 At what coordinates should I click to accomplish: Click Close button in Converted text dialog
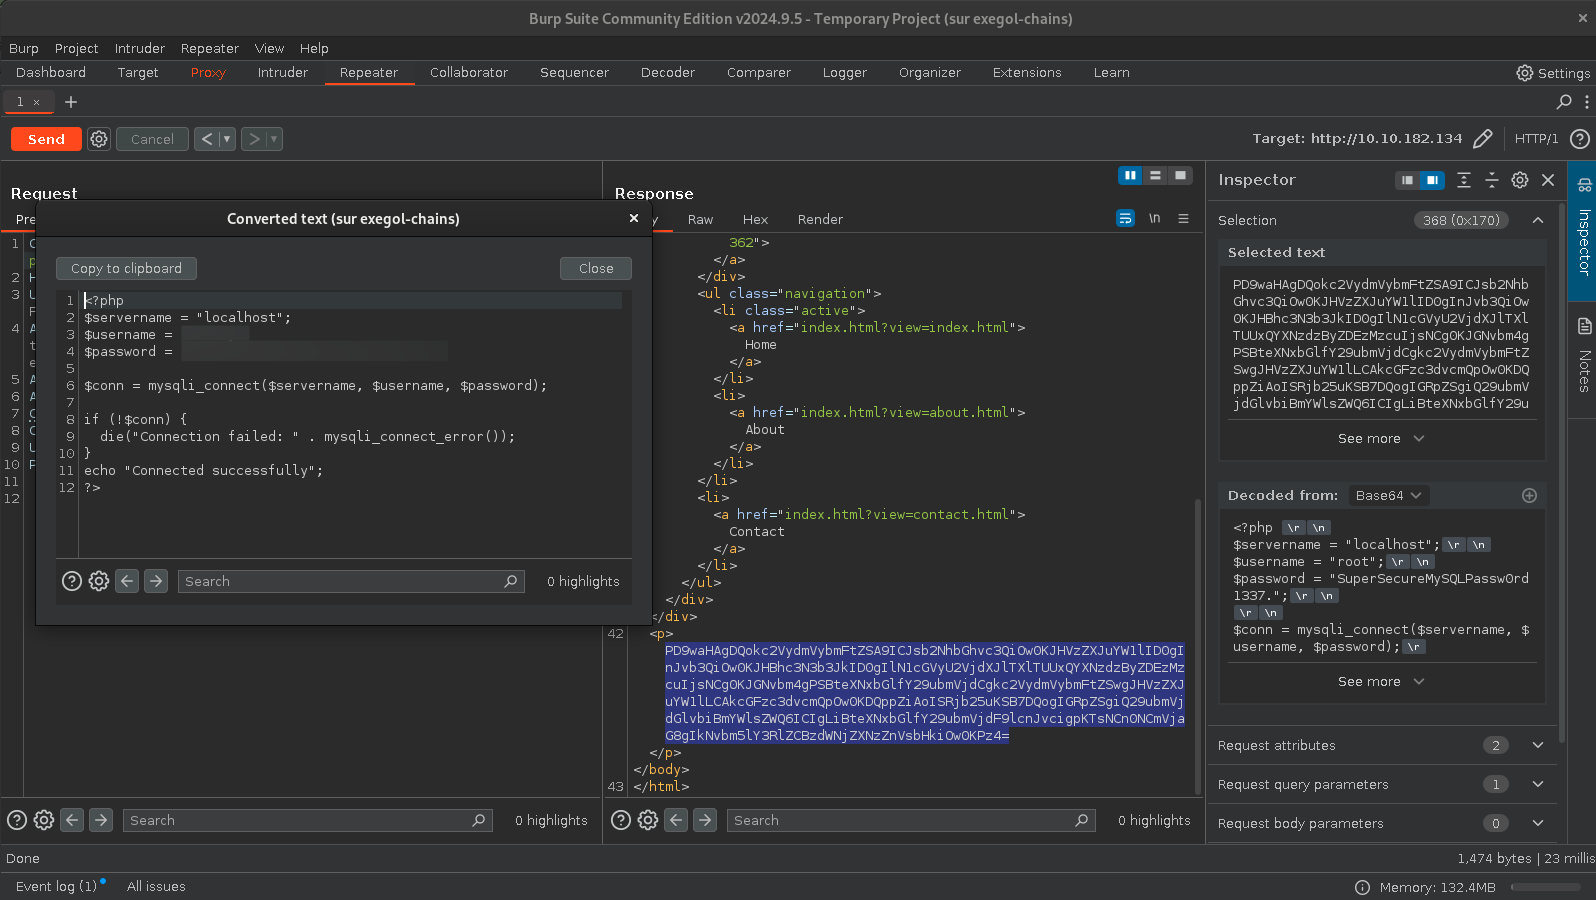click(x=596, y=268)
